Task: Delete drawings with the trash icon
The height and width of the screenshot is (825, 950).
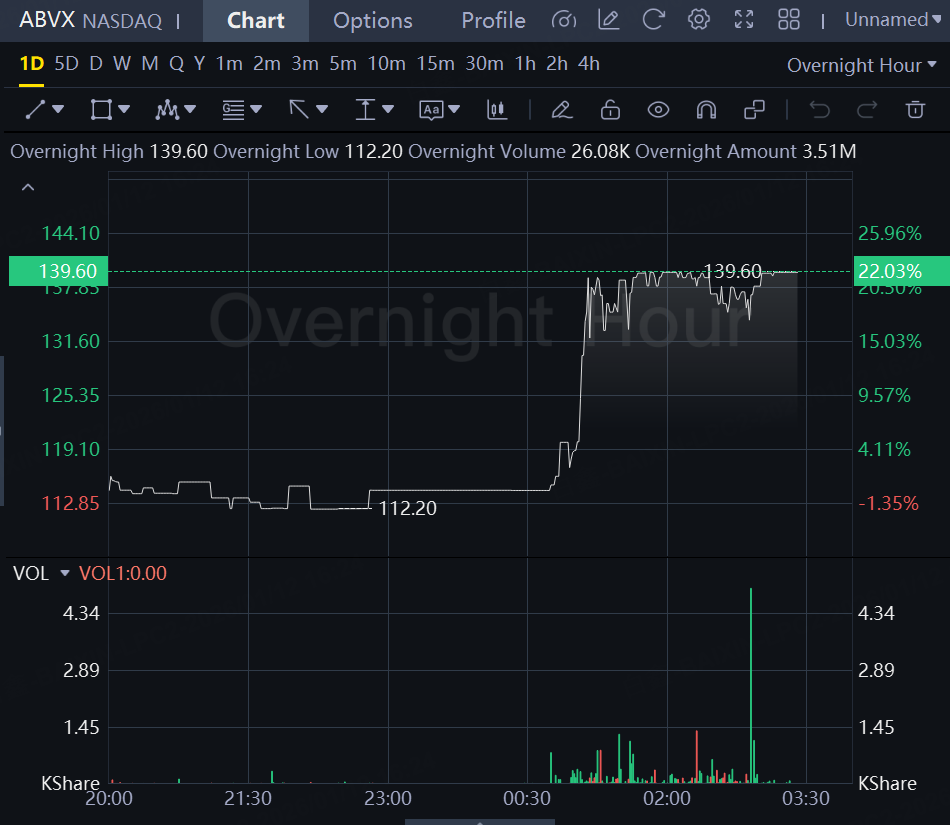Action: point(915,110)
